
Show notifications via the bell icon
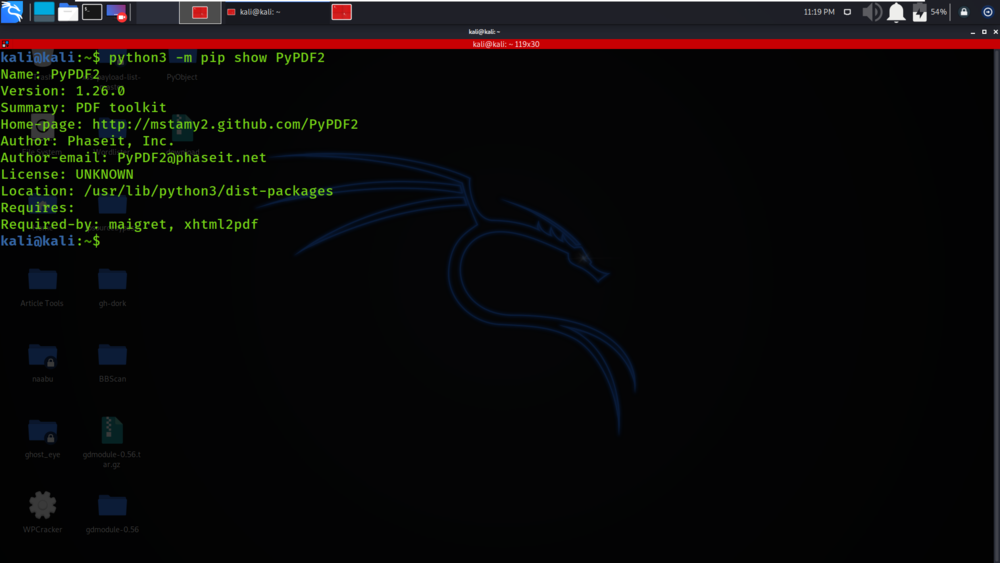tap(896, 12)
